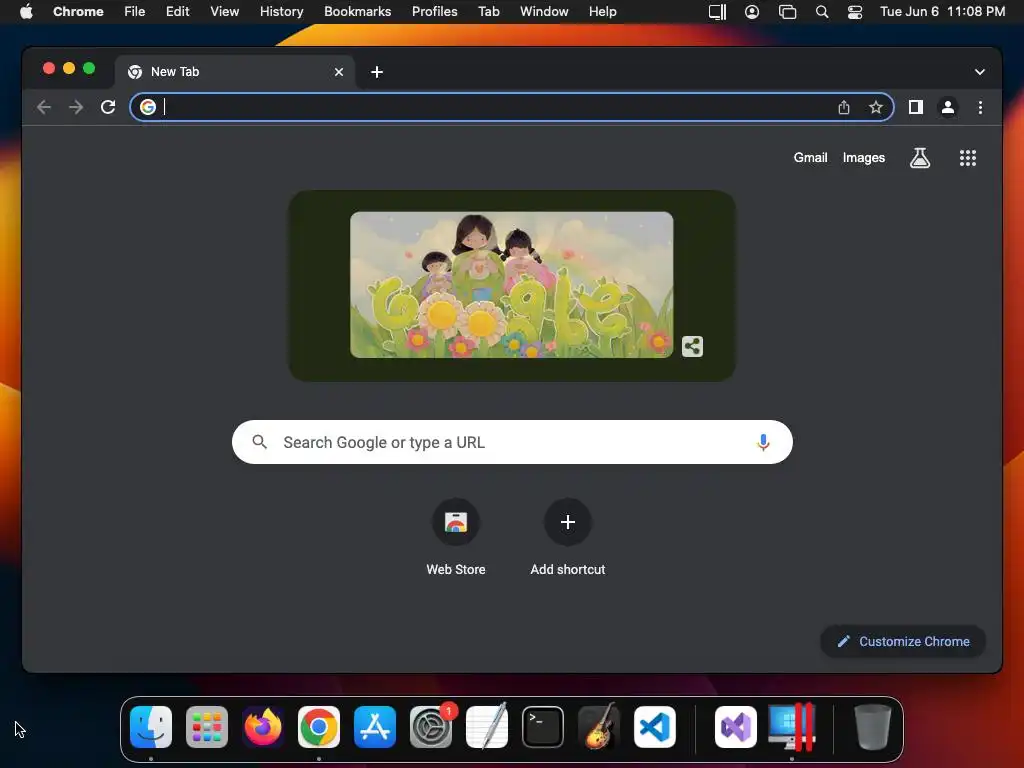Screen dimensions: 1024x768
Task: Open the Window menu
Action: pos(544,12)
